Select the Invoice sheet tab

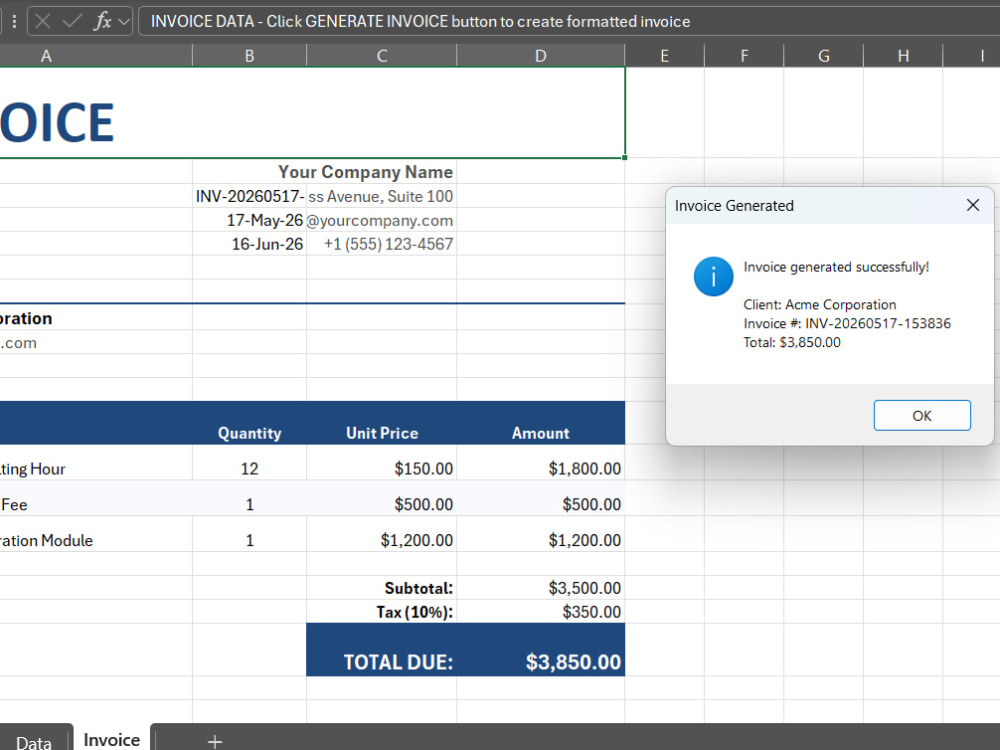[x=112, y=739]
